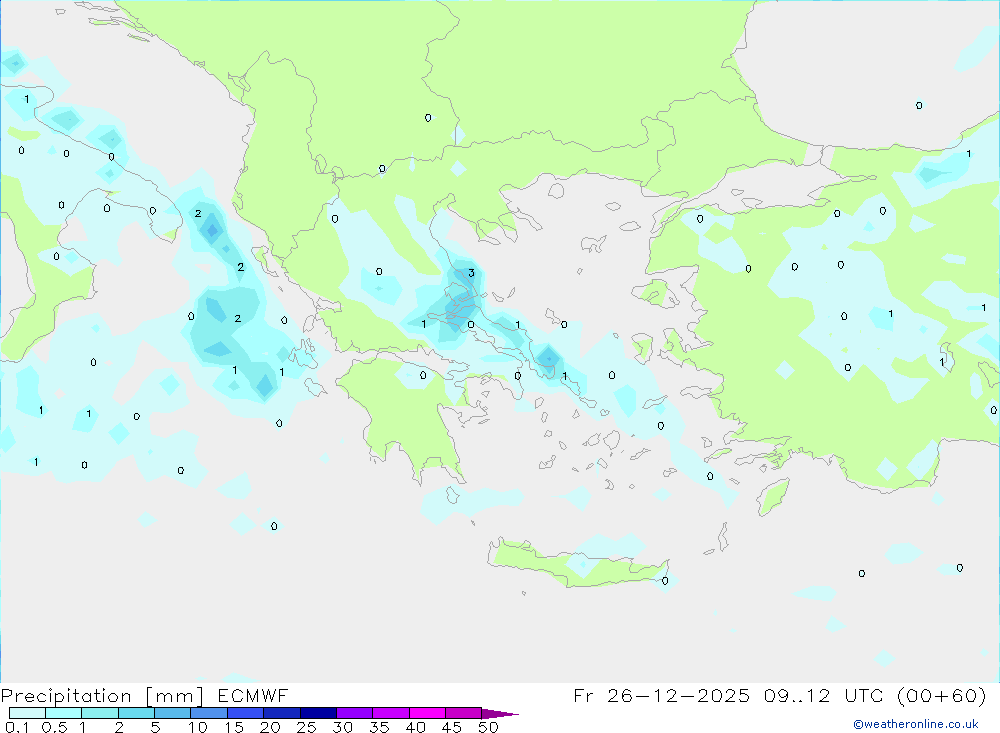Click the '20' legend scale label
The image size is (1000, 733).
click(x=270, y=727)
